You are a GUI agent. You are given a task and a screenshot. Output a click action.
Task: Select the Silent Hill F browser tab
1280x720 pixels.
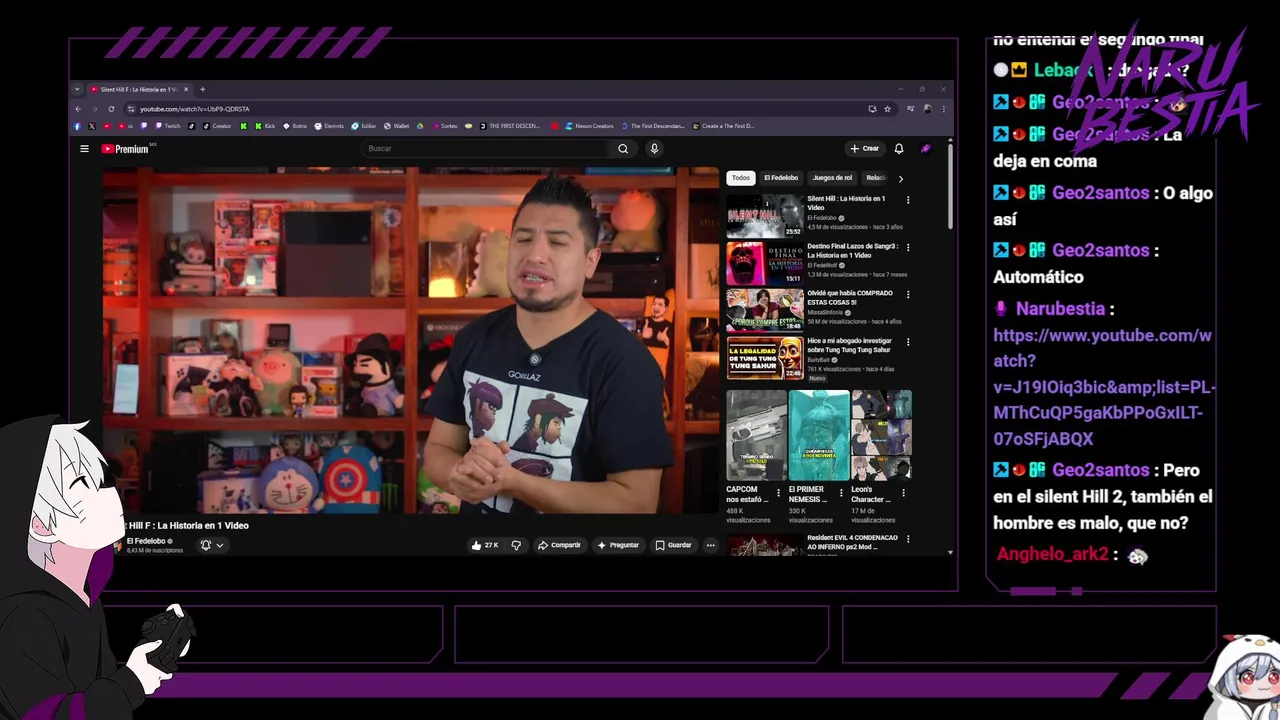point(139,89)
